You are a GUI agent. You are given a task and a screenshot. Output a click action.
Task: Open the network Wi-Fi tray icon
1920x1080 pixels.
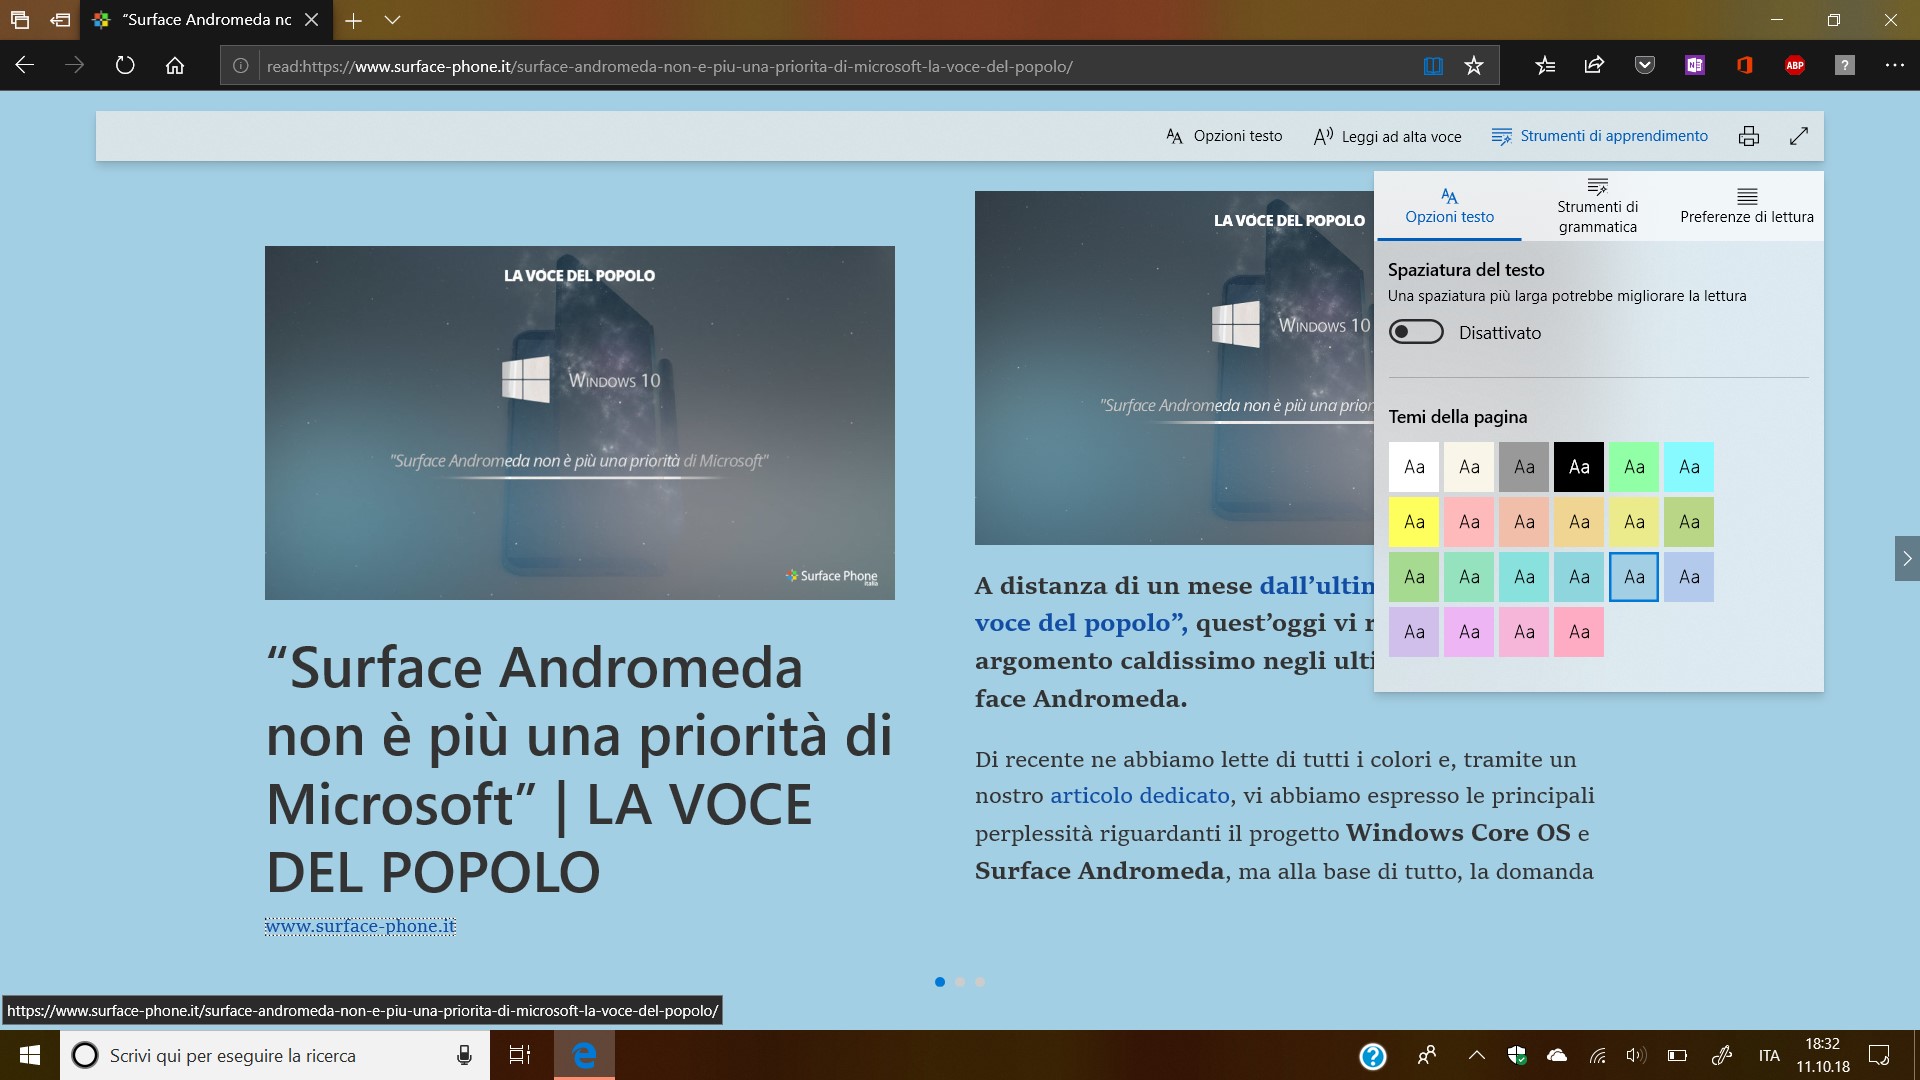pos(1597,1055)
